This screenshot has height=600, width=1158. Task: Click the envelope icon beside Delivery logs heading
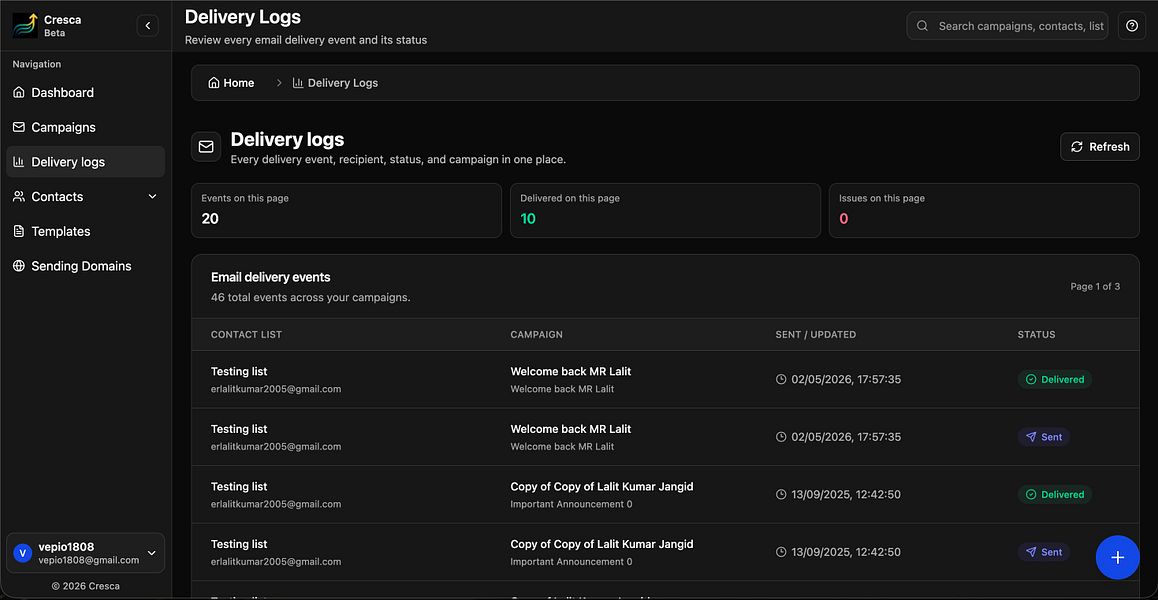206,146
